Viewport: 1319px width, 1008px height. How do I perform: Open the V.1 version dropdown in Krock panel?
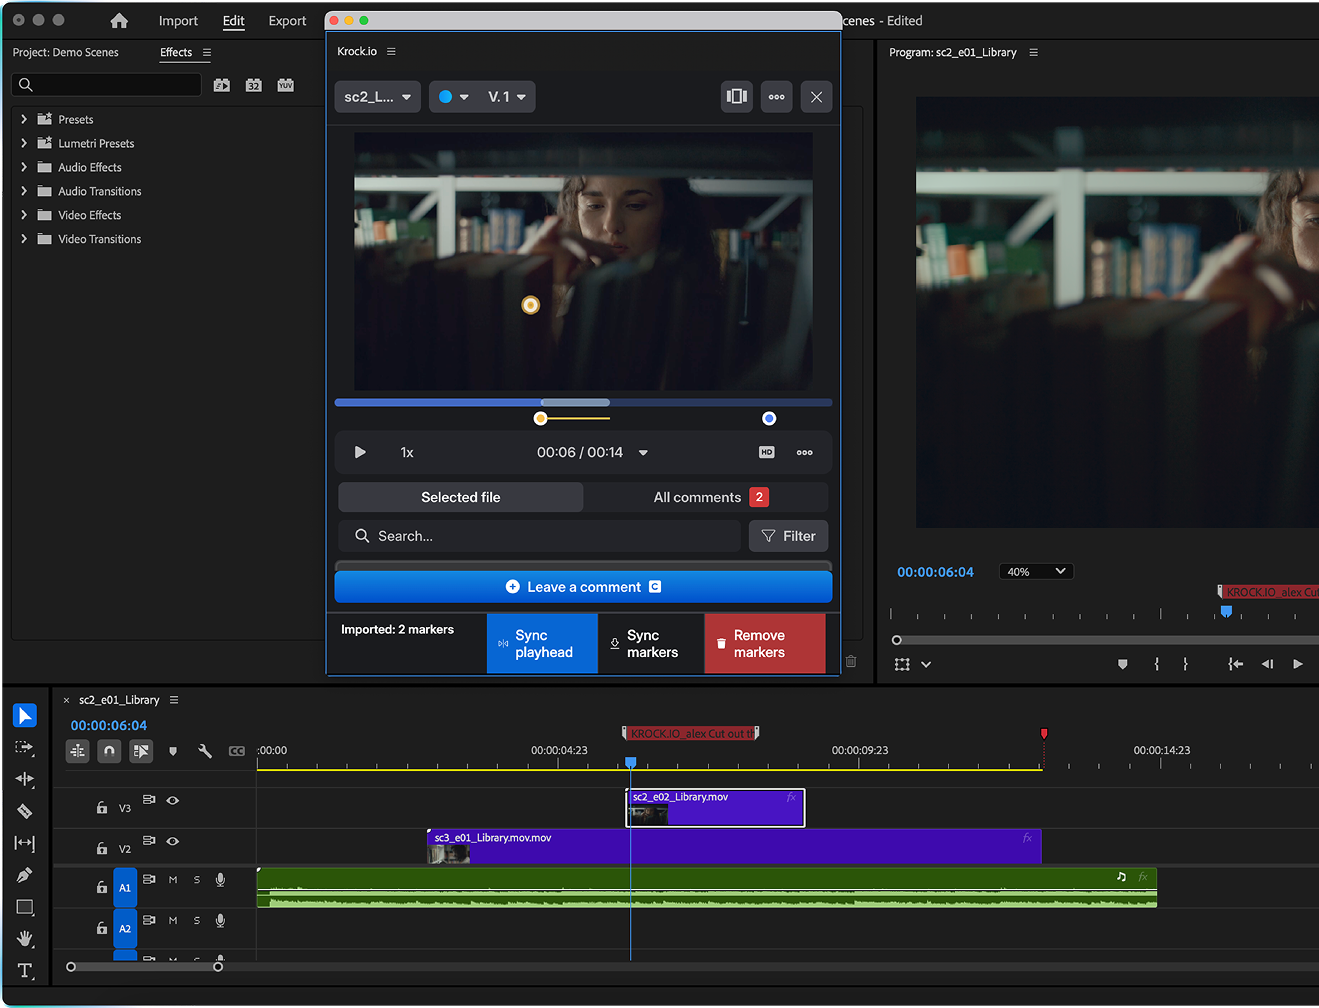[x=507, y=96]
